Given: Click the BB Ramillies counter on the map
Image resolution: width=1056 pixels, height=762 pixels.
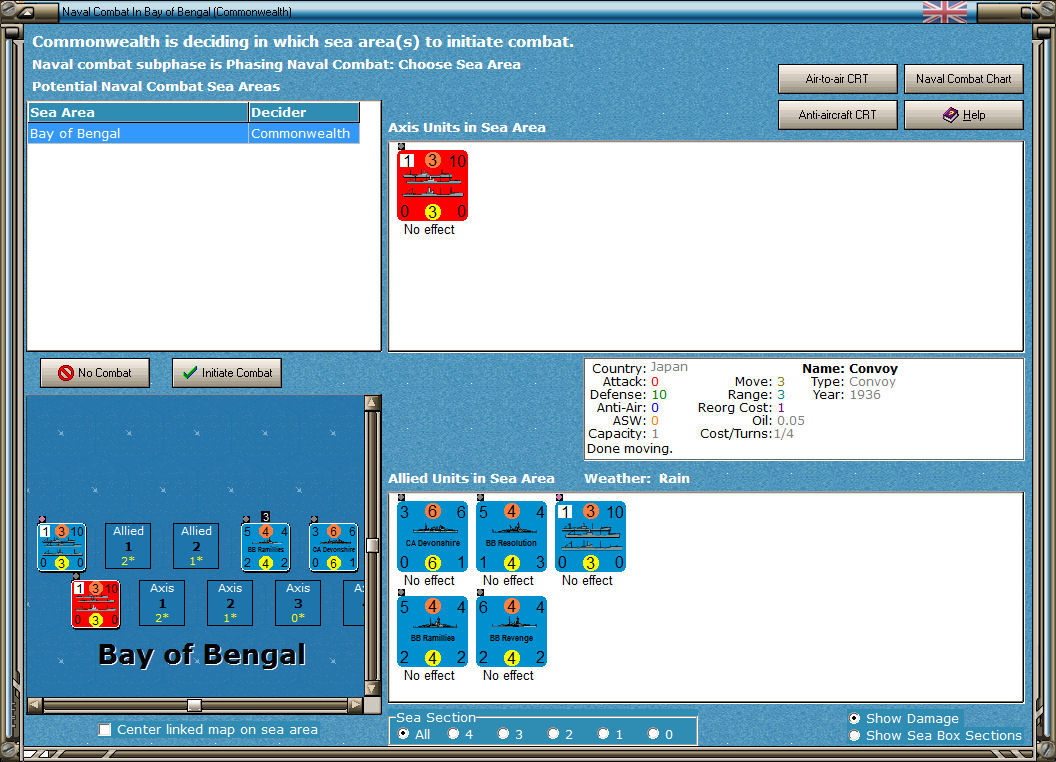Looking at the screenshot, I should (265, 547).
